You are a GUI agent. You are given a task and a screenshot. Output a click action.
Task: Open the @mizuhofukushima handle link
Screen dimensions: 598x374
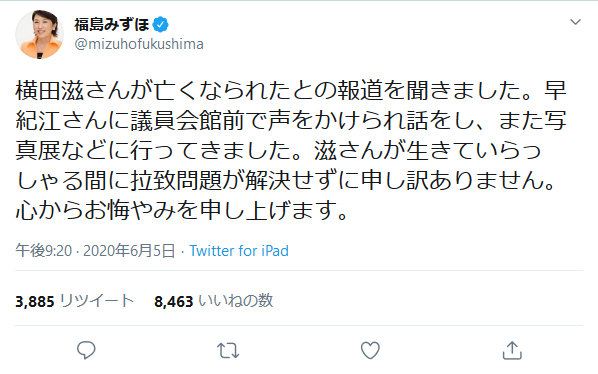139,44
